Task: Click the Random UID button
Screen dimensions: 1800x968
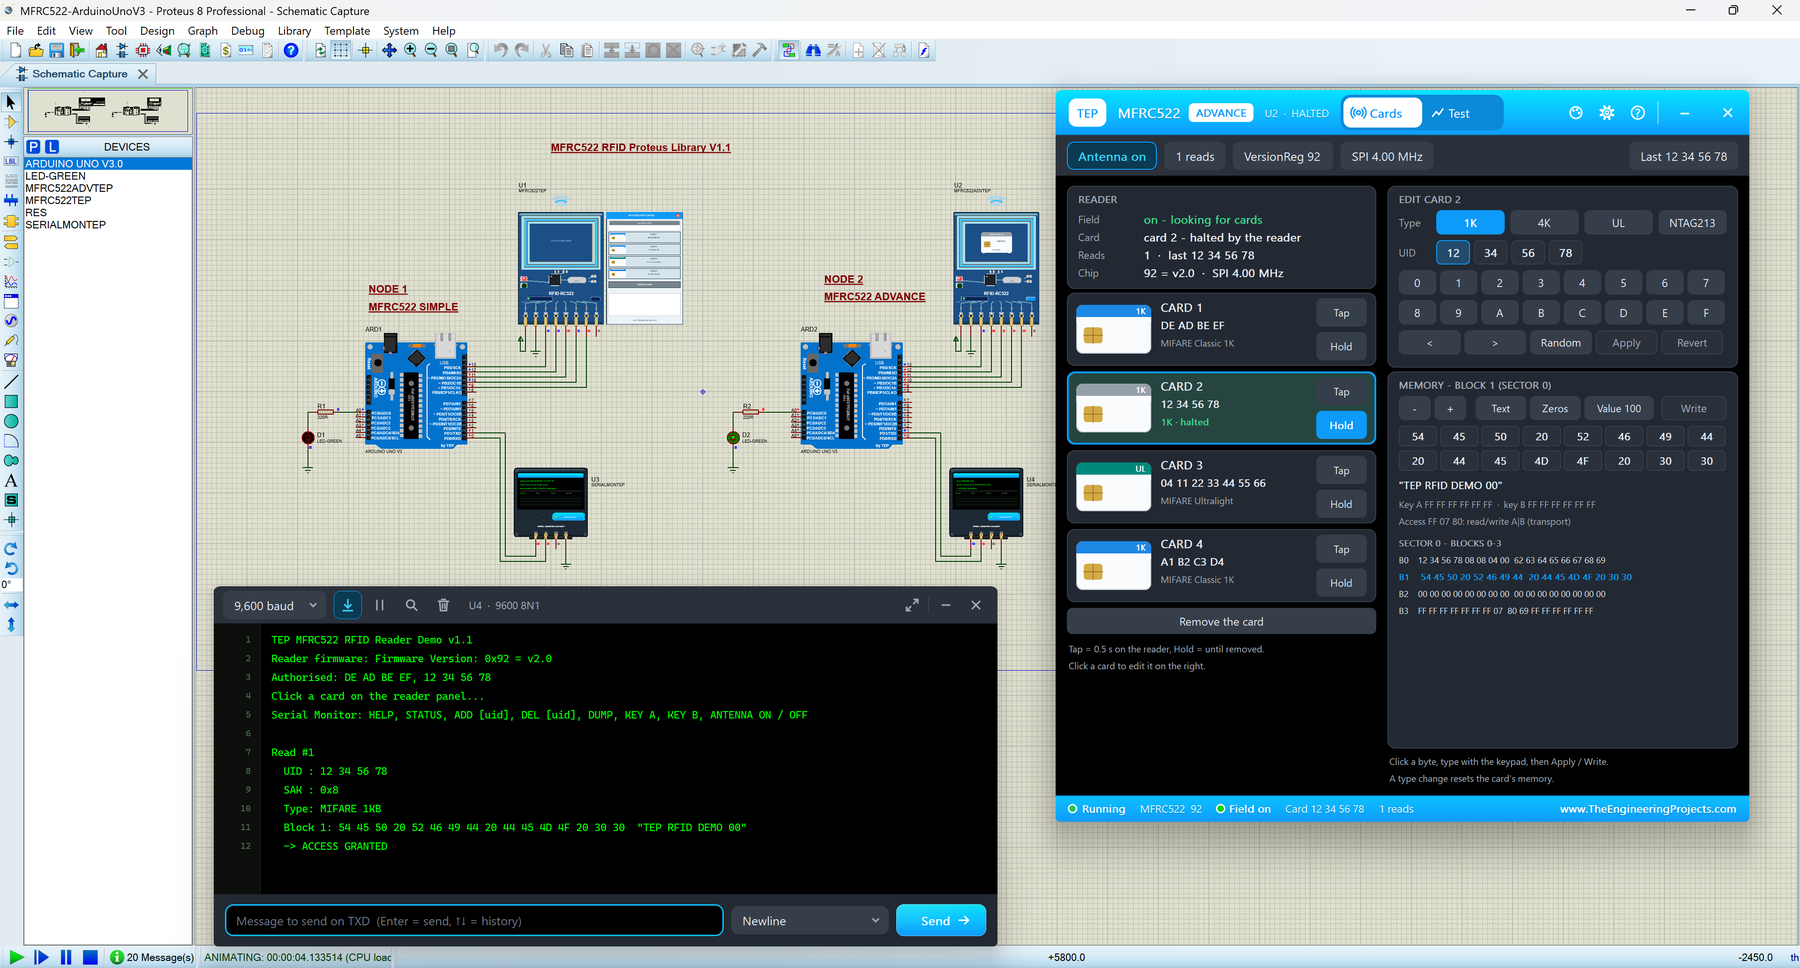Action: [1560, 343]
